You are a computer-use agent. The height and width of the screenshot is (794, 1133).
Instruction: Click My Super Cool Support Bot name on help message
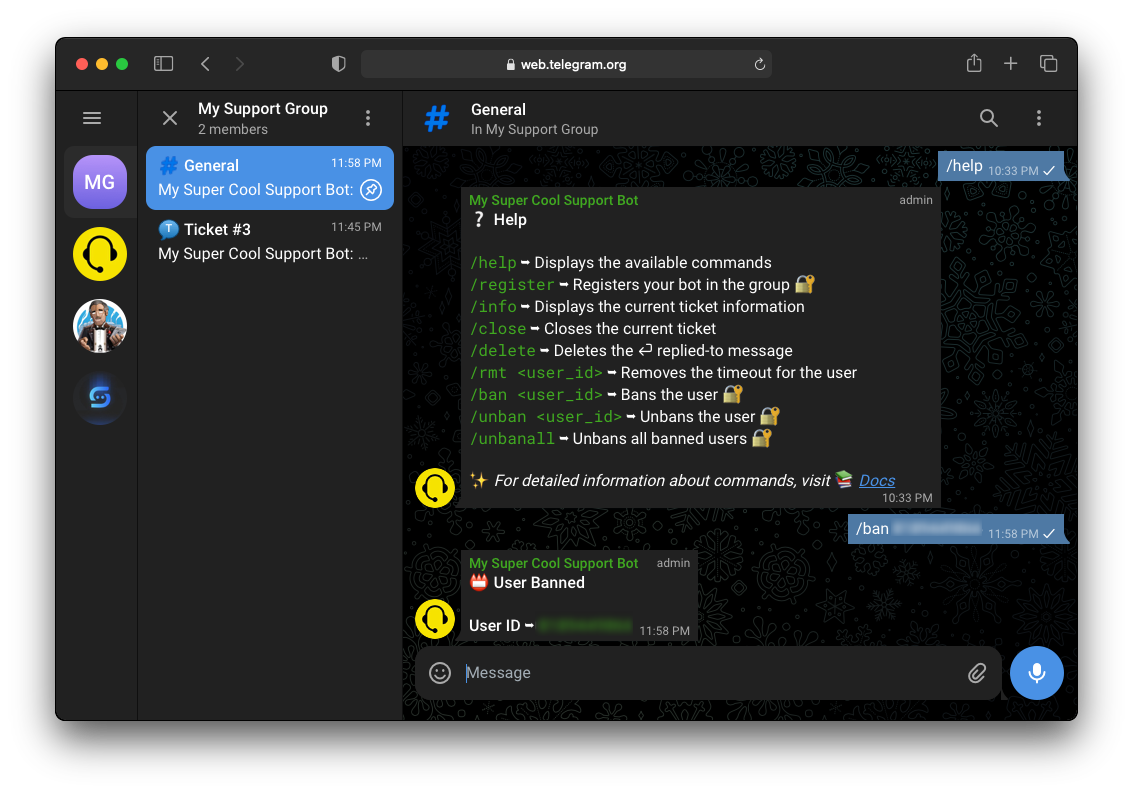click(x=553, y=200)
